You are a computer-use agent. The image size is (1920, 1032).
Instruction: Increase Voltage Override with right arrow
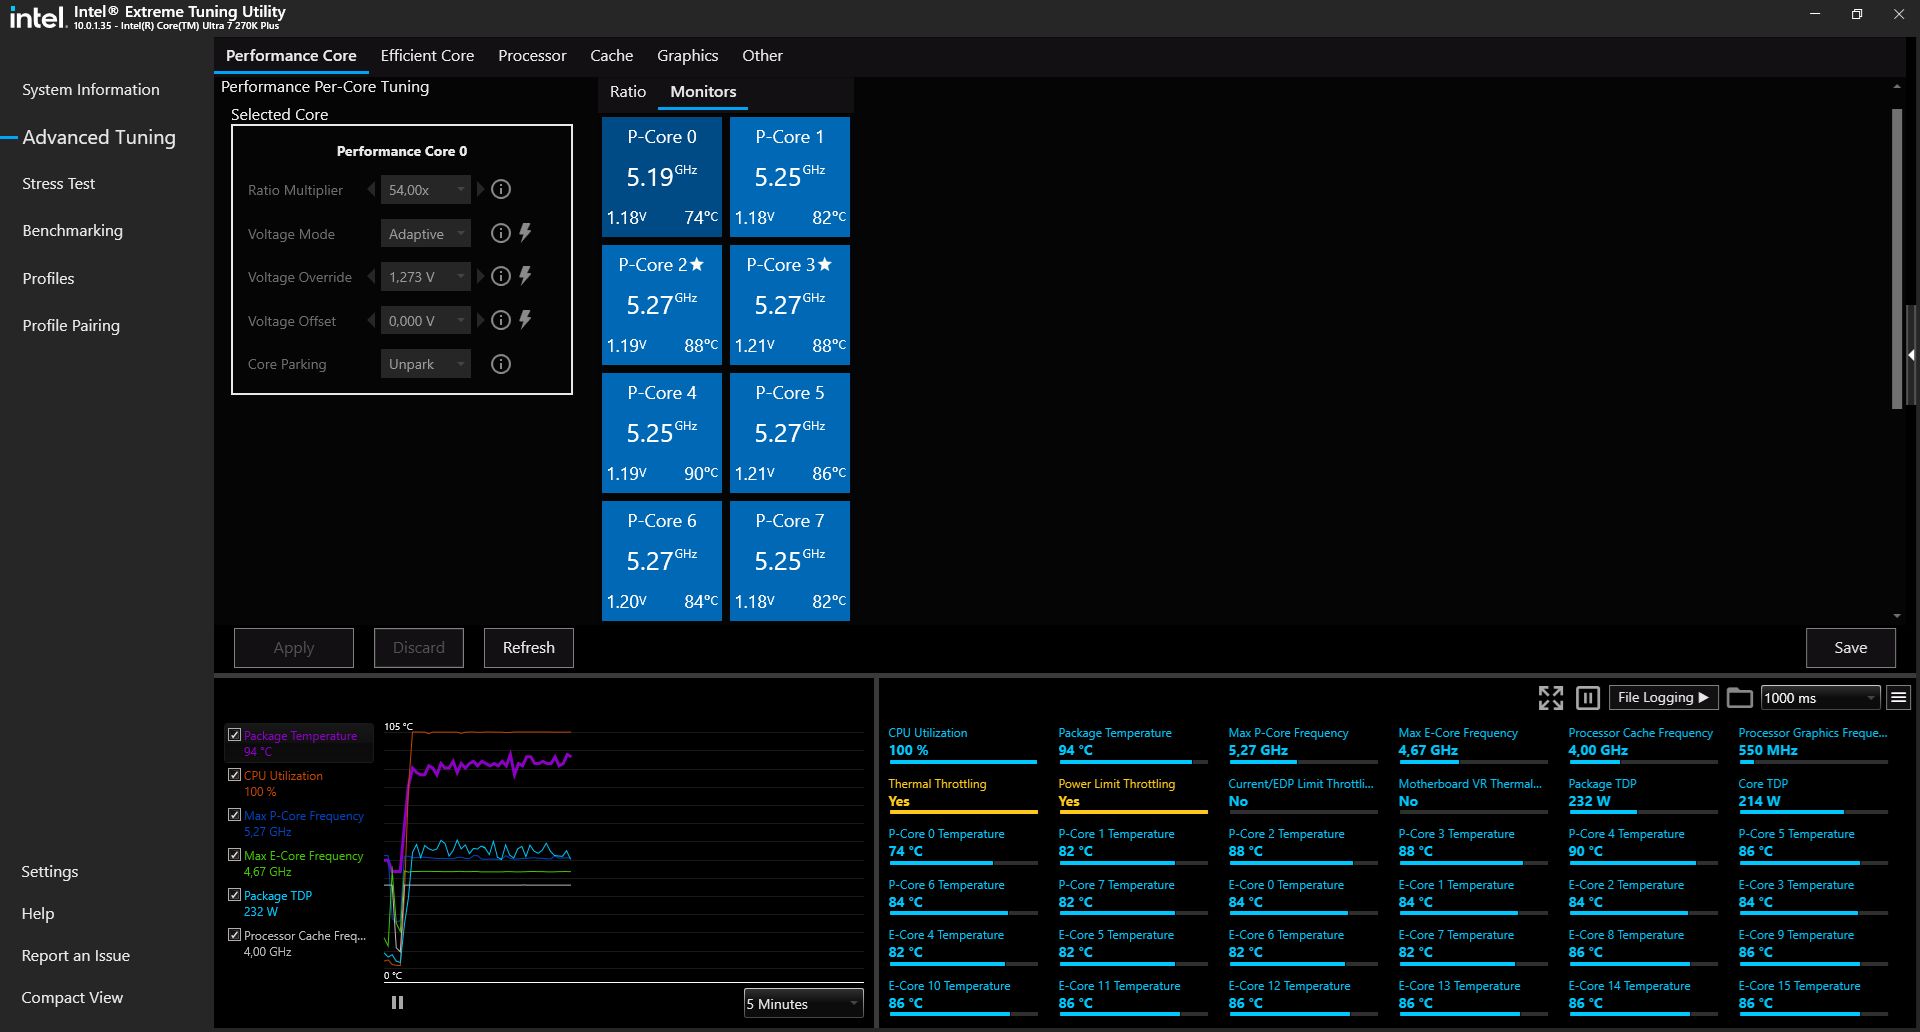click(480, 276)
